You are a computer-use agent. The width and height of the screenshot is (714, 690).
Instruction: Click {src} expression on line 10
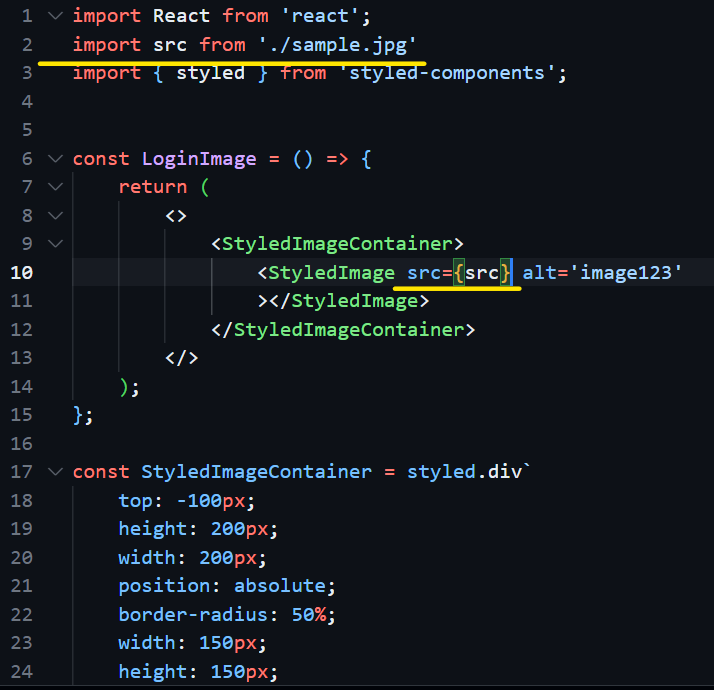482,273
